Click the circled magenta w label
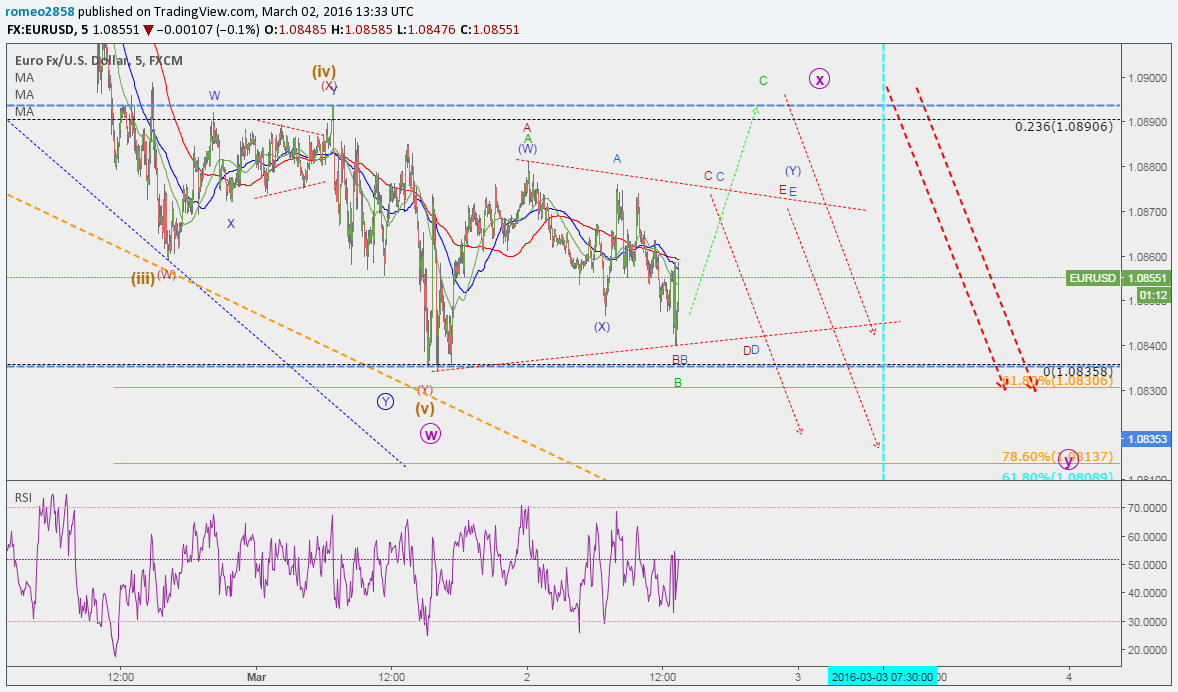This screenshot has height=692, width=1178. (x=430, y=434)
